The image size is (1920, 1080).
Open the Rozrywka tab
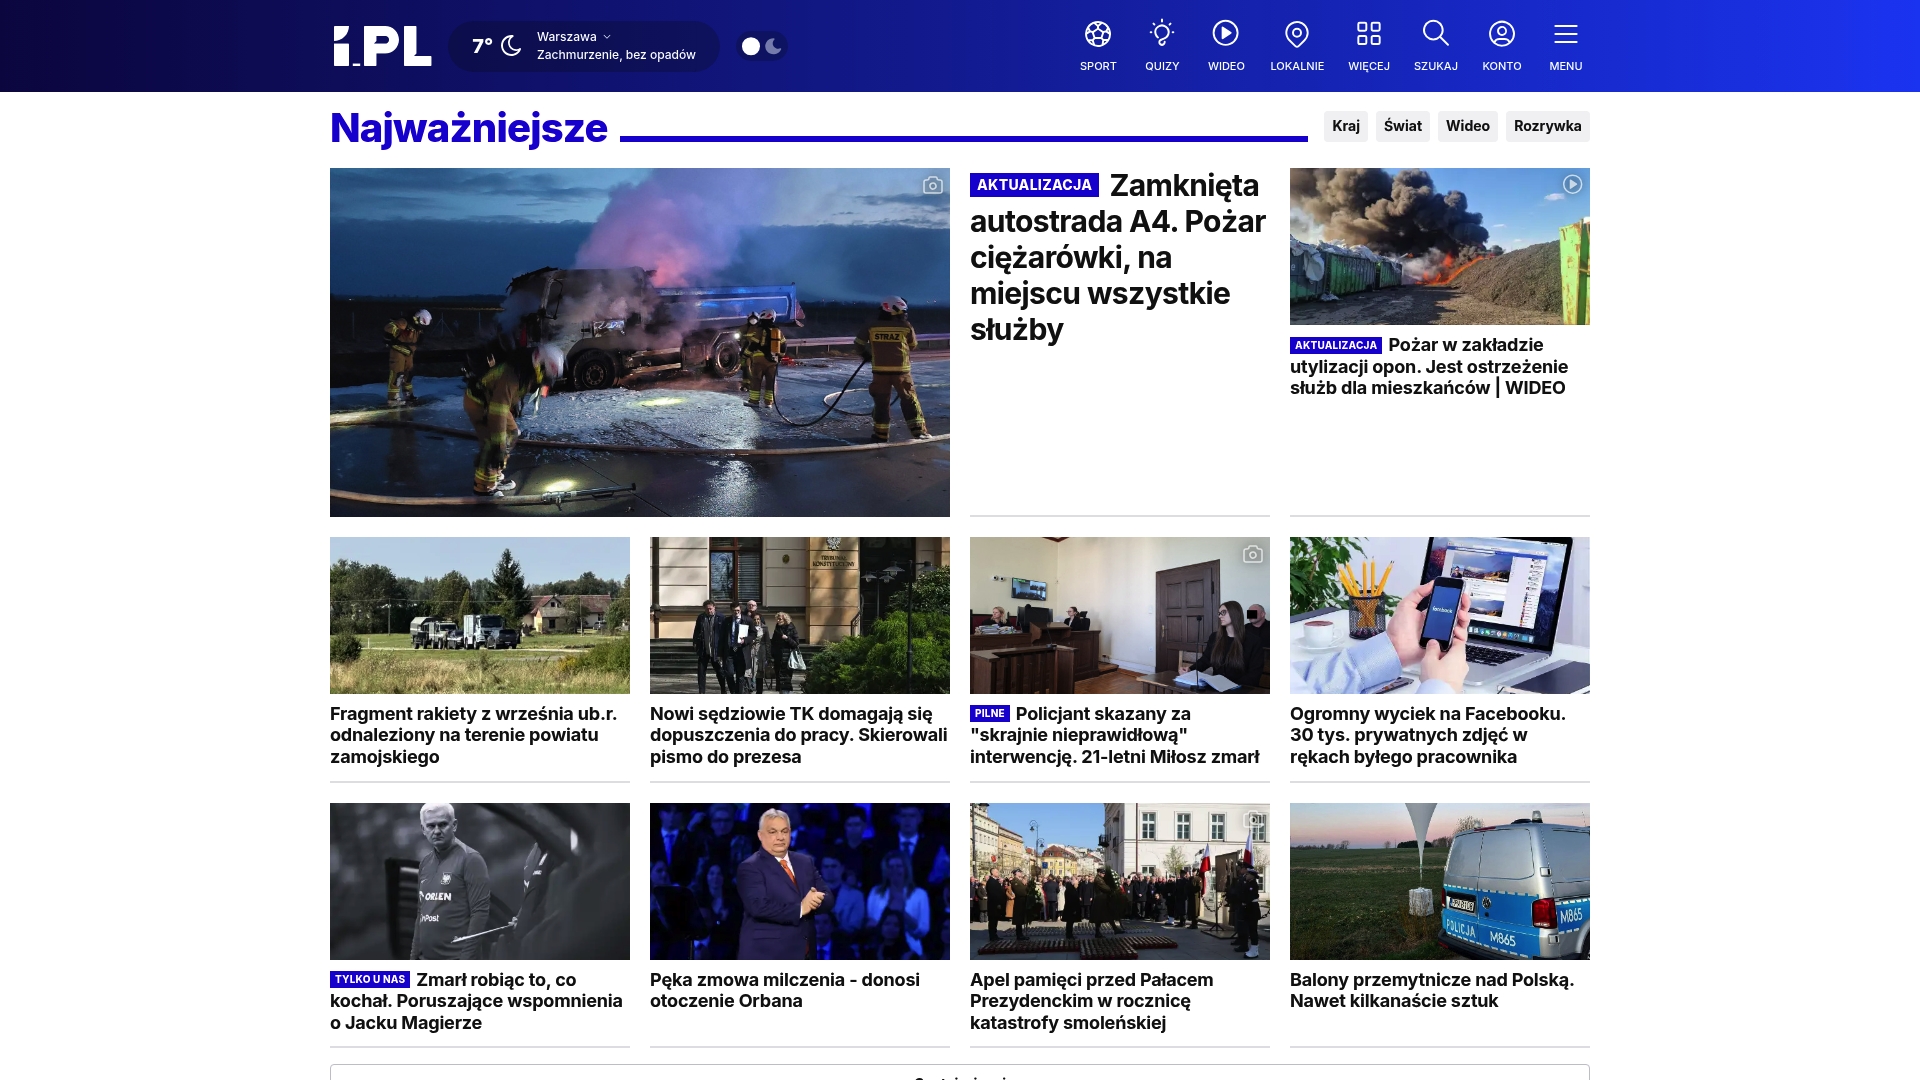pyautogui.click(x=1548, y=127)
